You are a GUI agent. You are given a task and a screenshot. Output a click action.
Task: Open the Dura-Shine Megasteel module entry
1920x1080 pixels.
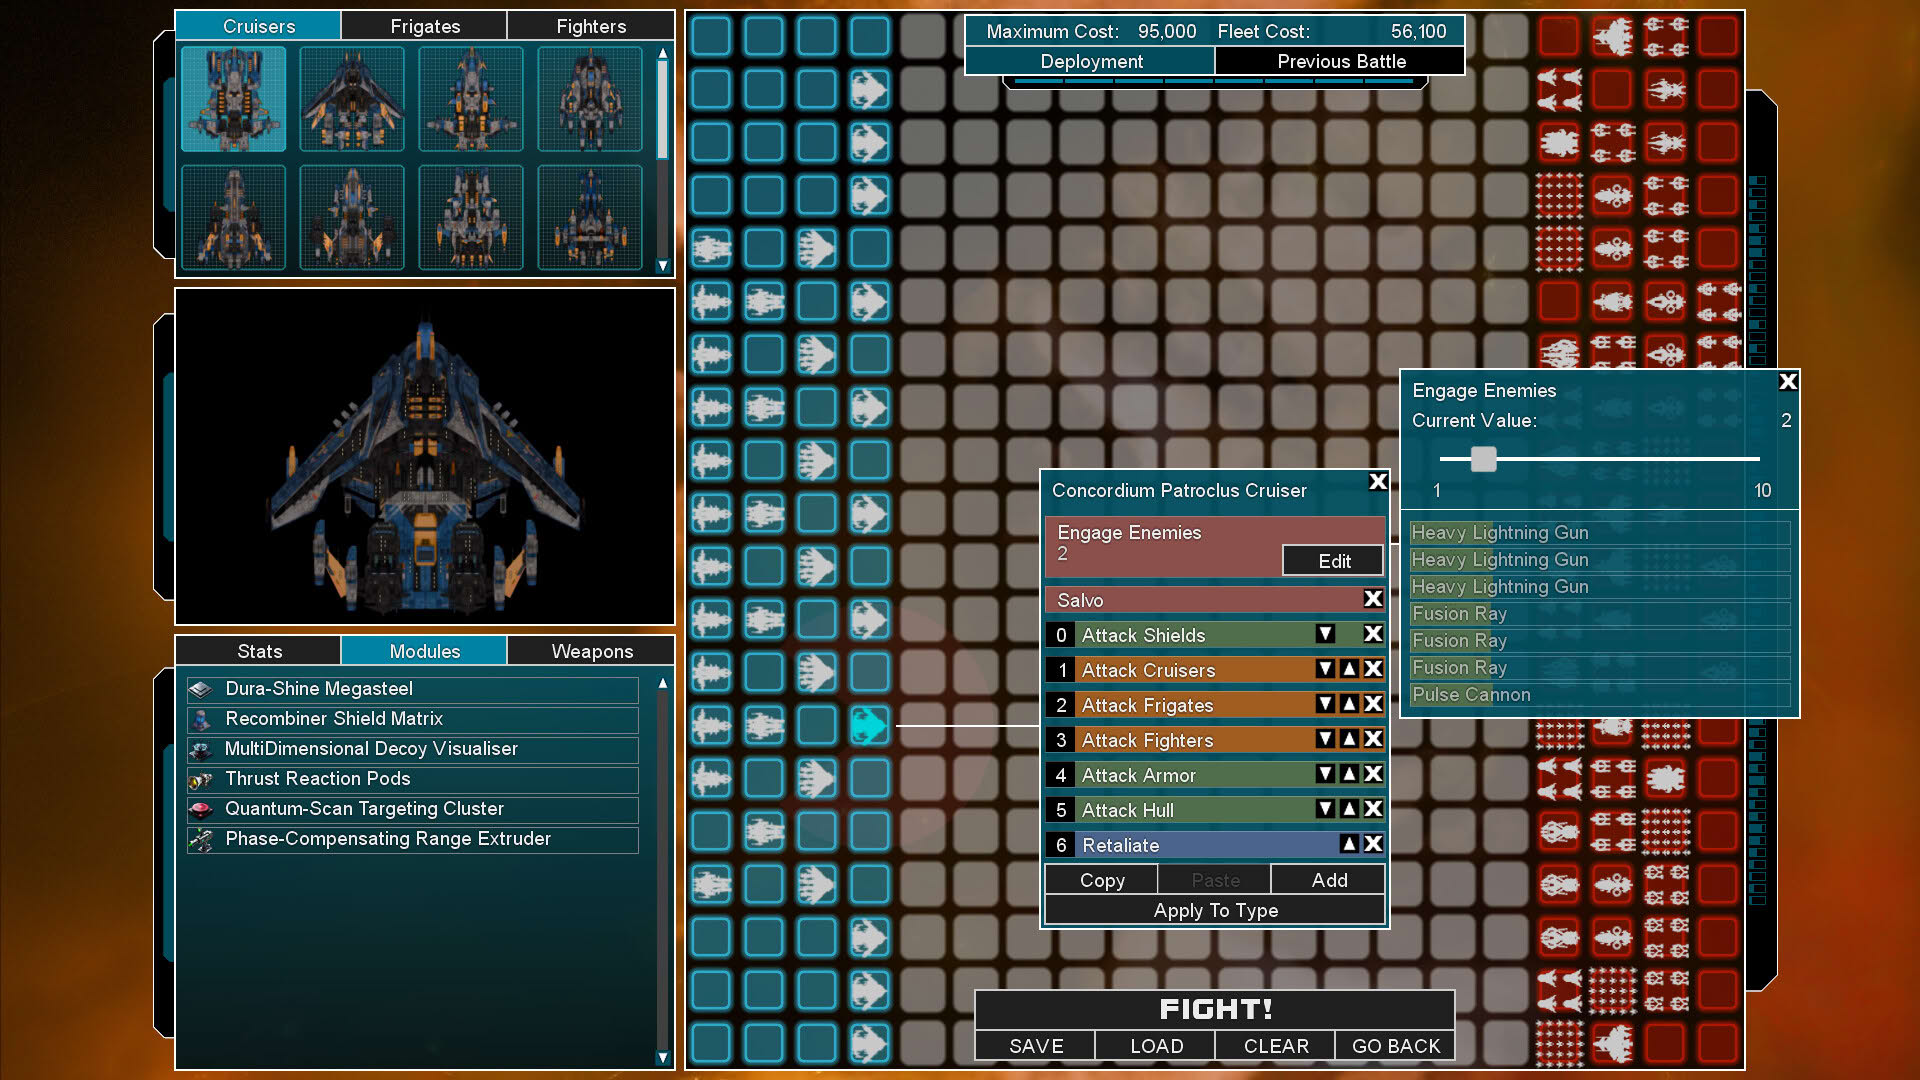pyautogui.click(x=412, y=689)
